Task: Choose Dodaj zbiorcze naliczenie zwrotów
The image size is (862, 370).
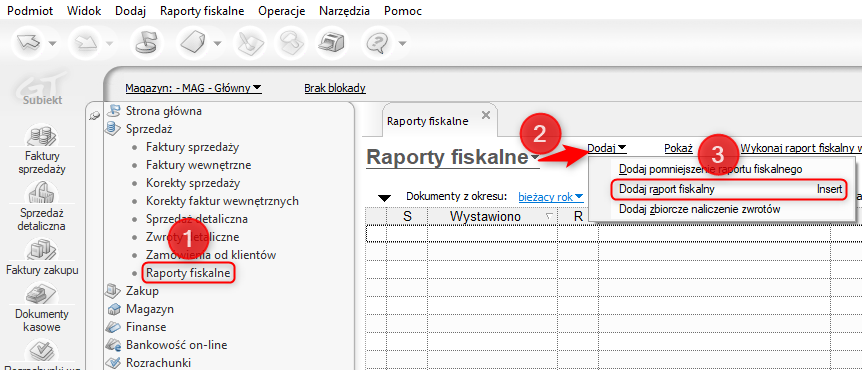Action: coord(722,209)
